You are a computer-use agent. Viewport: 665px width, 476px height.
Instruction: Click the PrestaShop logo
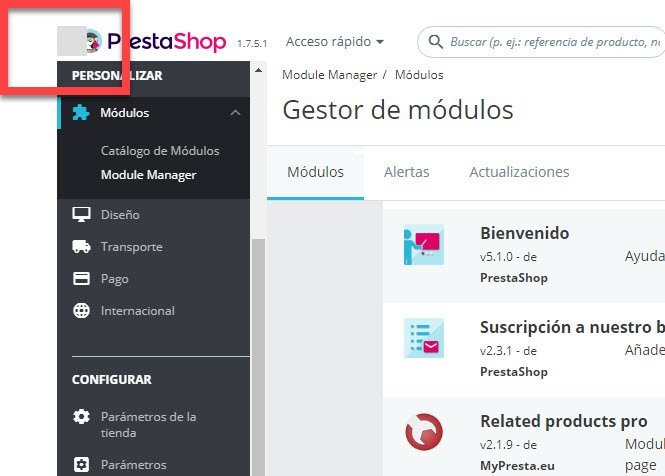156,42
